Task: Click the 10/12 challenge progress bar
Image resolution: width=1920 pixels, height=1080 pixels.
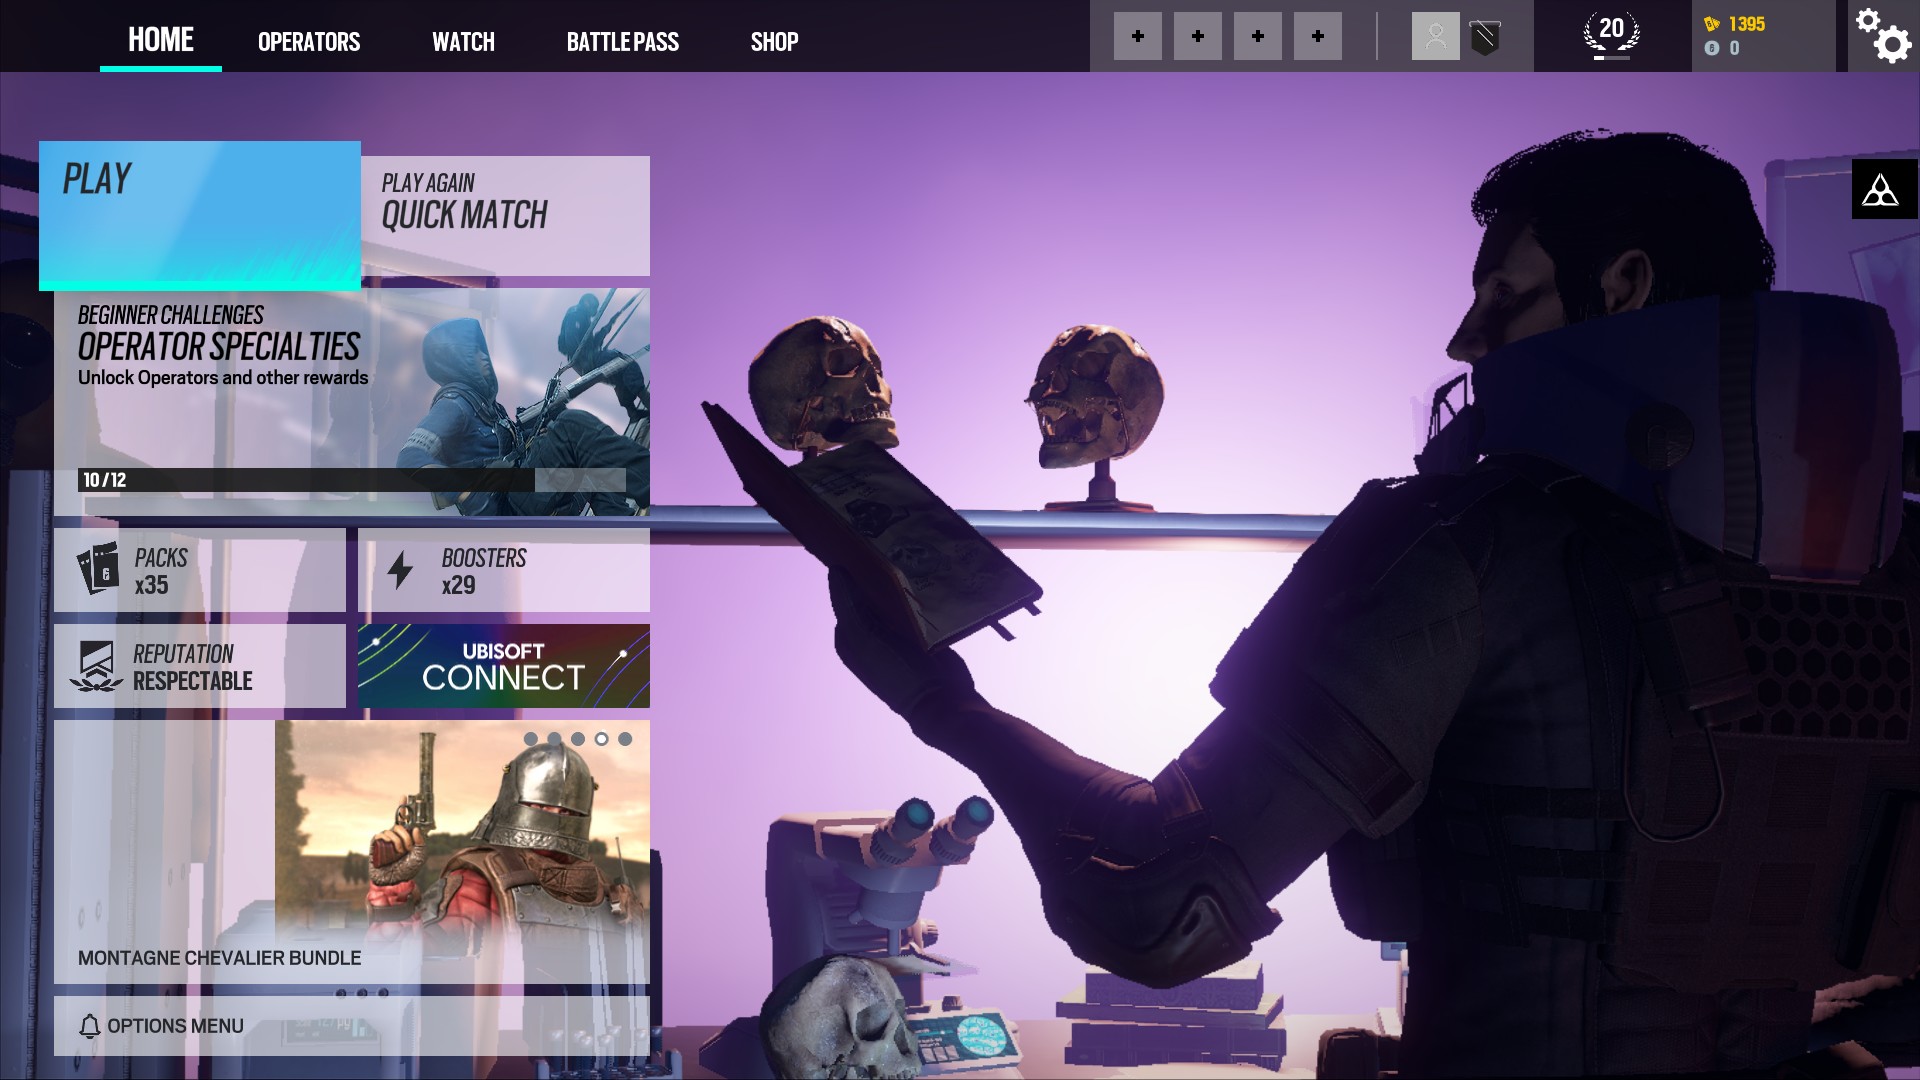Action: (352, 480)
